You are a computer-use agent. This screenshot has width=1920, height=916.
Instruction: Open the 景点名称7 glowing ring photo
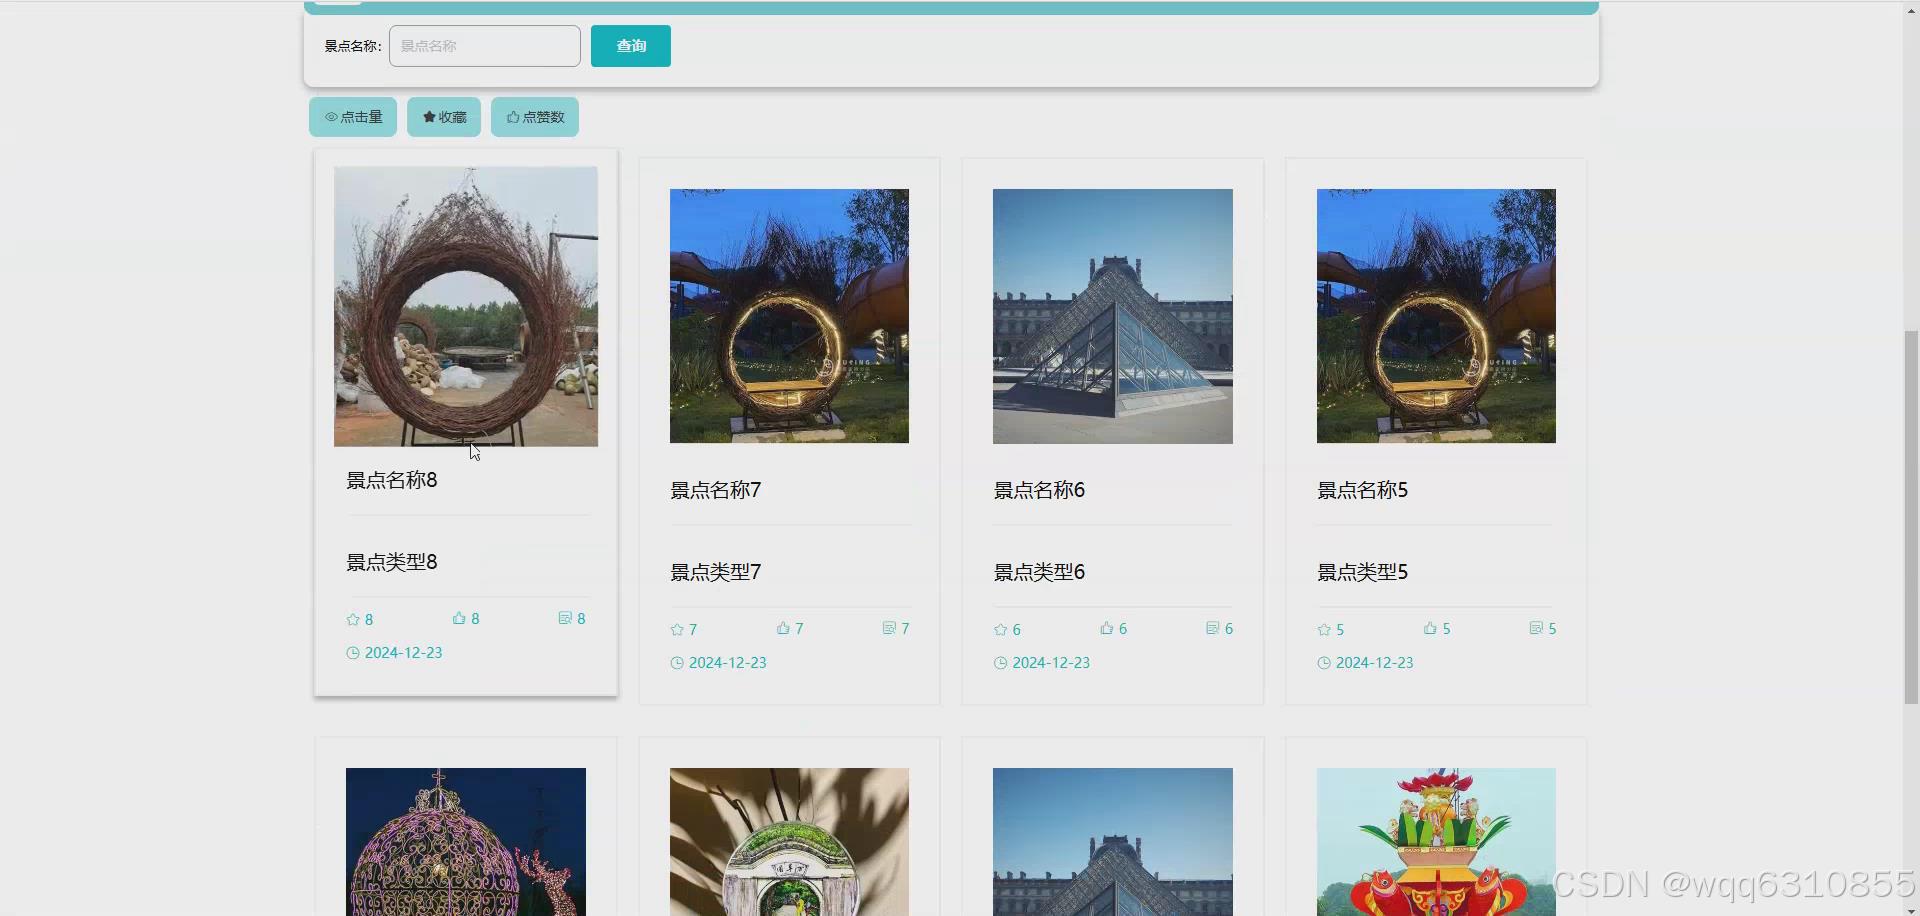coord(789,316)
